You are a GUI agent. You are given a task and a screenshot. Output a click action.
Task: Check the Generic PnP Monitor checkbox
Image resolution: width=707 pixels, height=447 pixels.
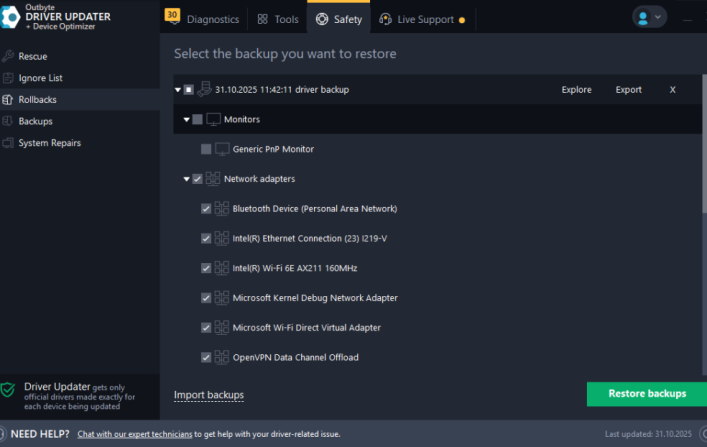(206, 149)
